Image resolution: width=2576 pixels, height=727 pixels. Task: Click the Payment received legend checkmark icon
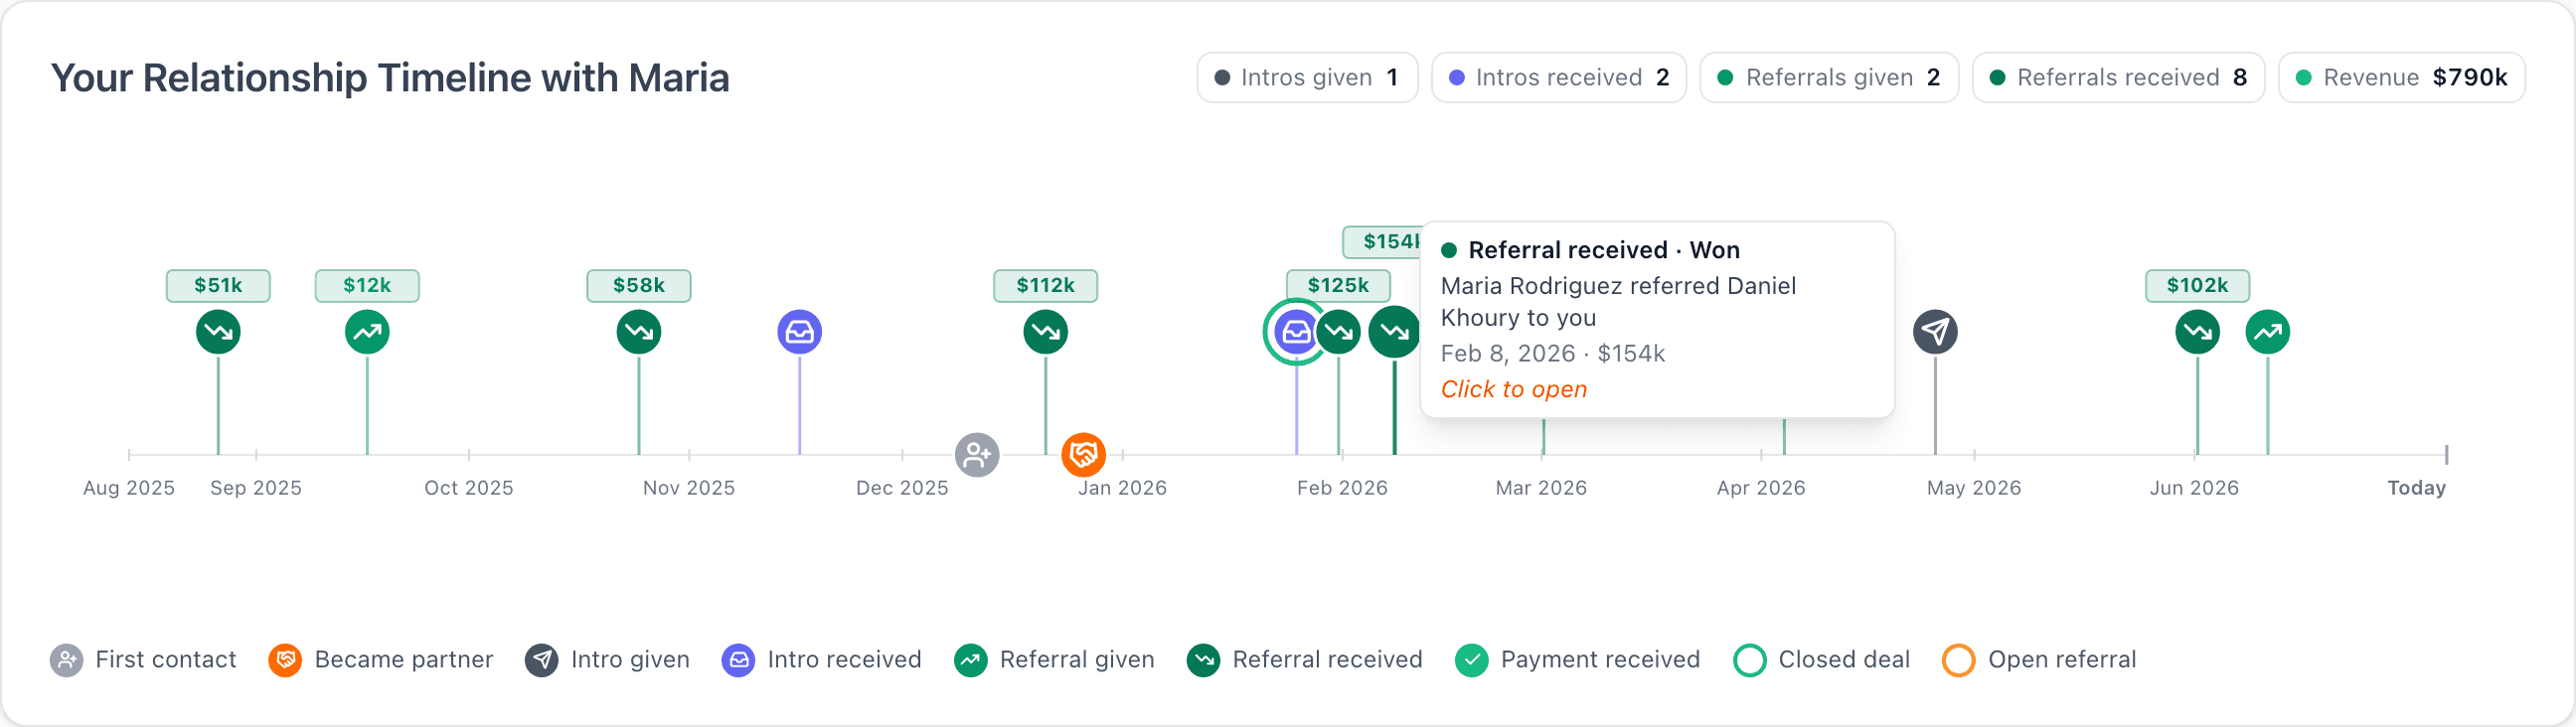coord(1472,661)
